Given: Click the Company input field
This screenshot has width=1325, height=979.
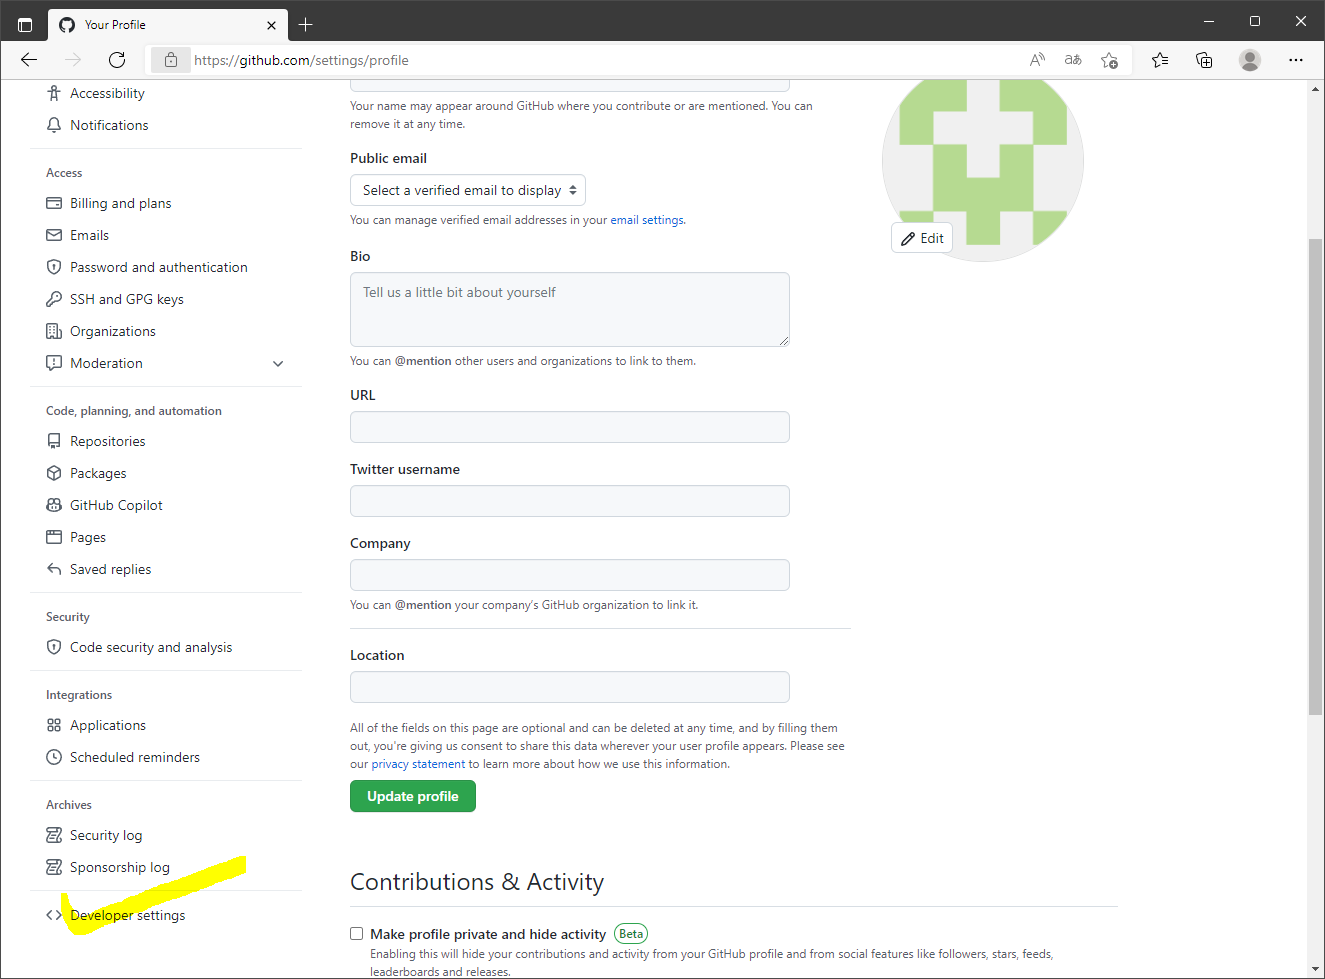Looking at the screenshot, I should [570, 575].
